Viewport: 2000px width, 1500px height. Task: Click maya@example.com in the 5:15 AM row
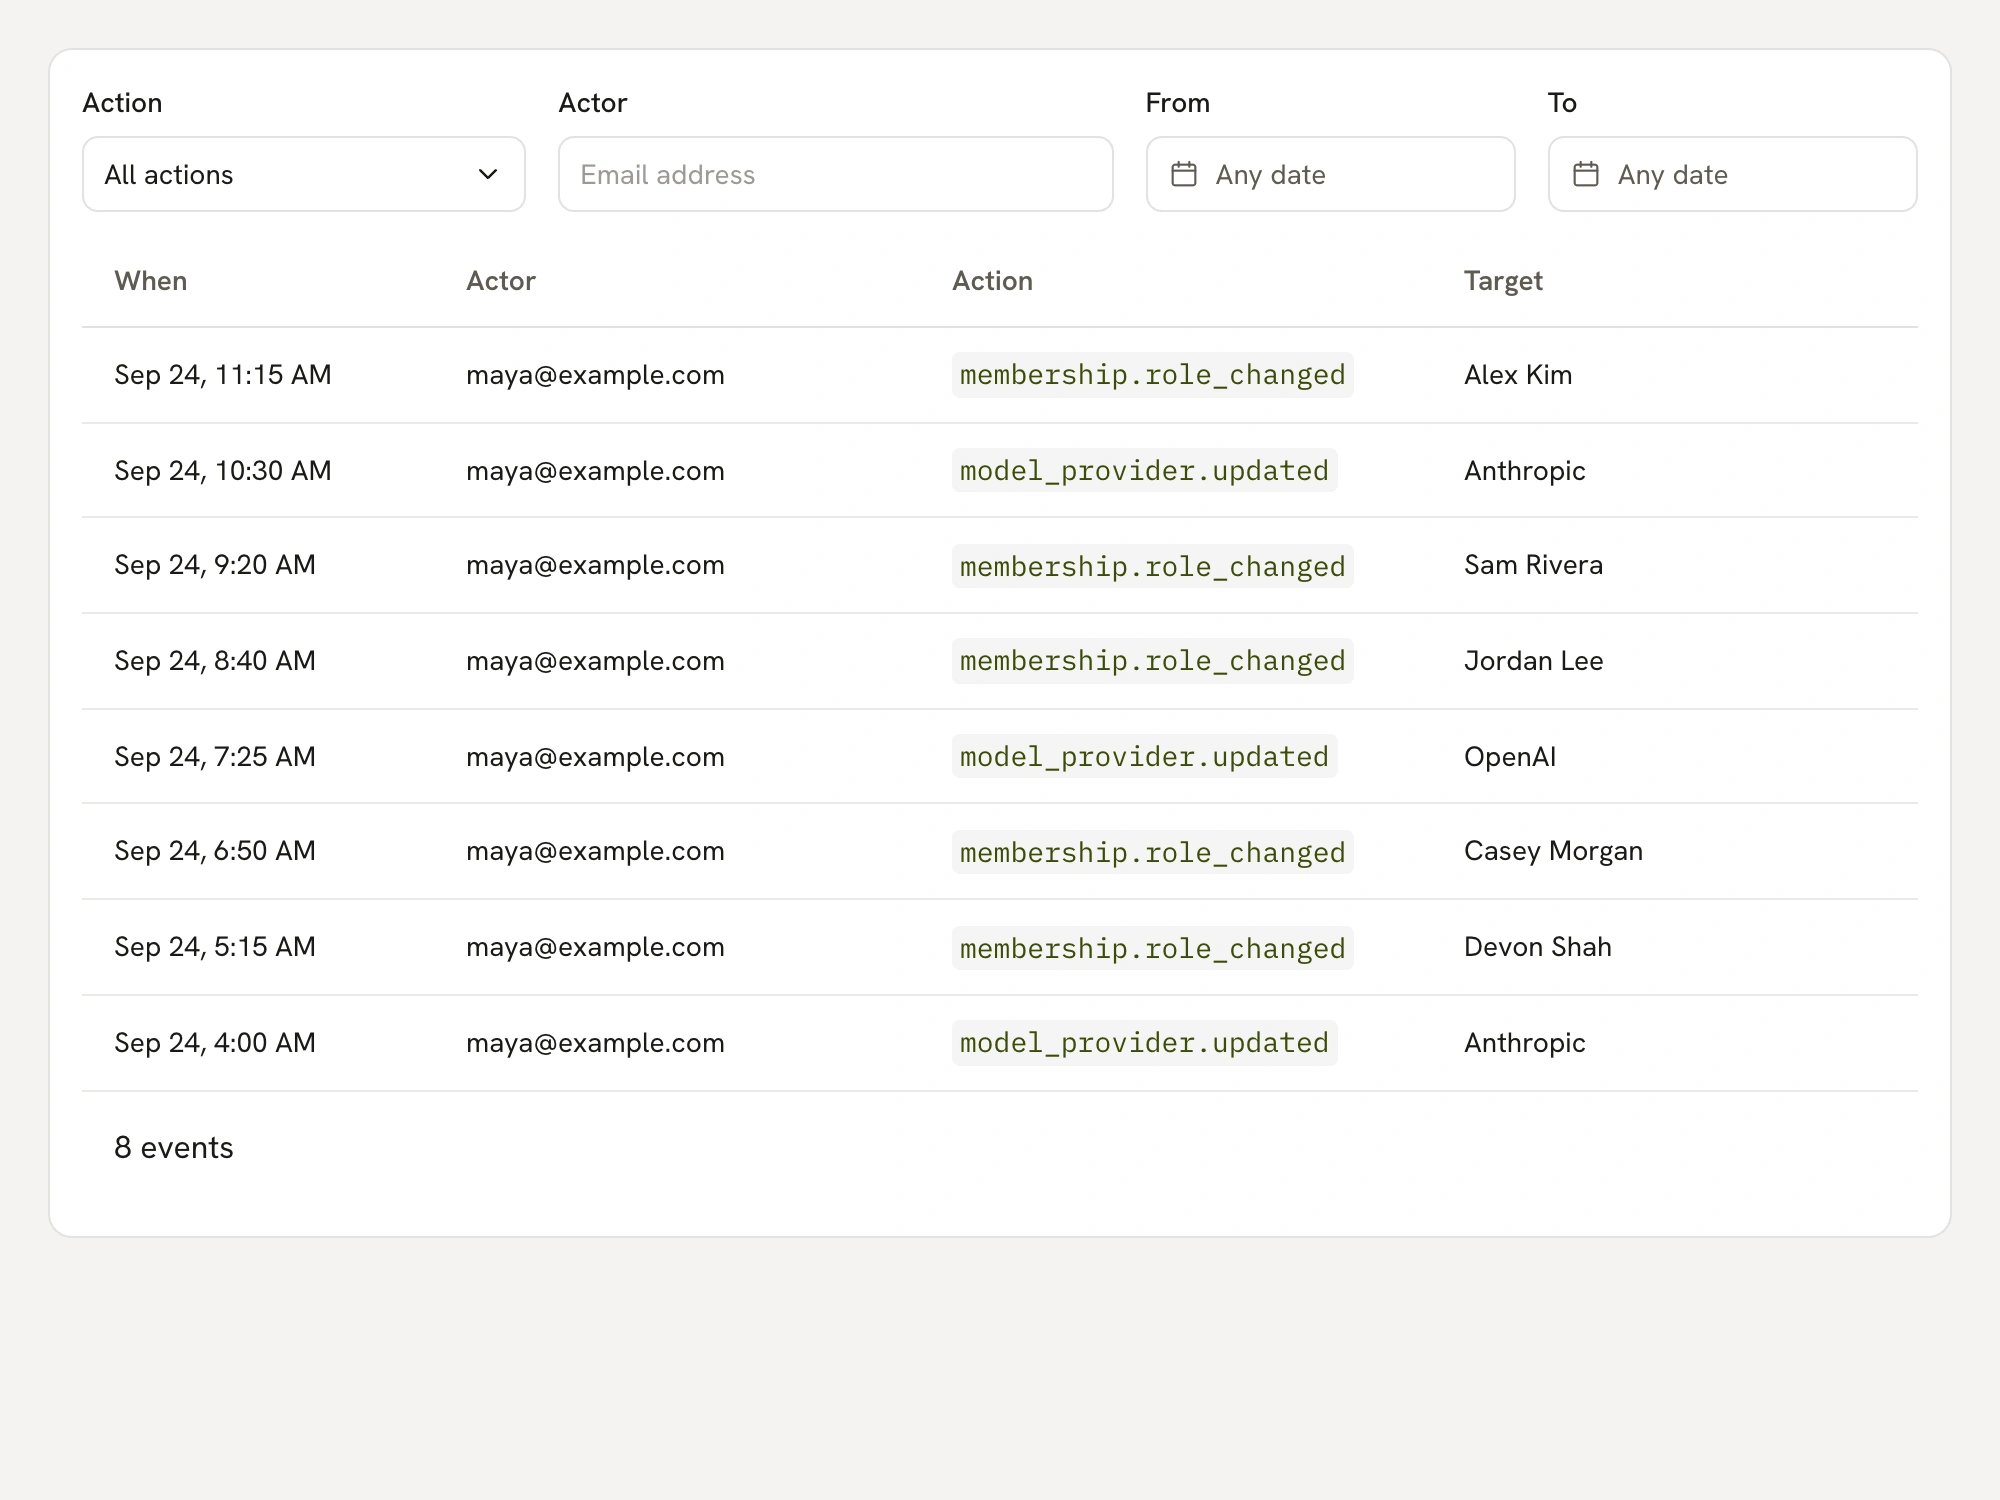tap(595, 947)
